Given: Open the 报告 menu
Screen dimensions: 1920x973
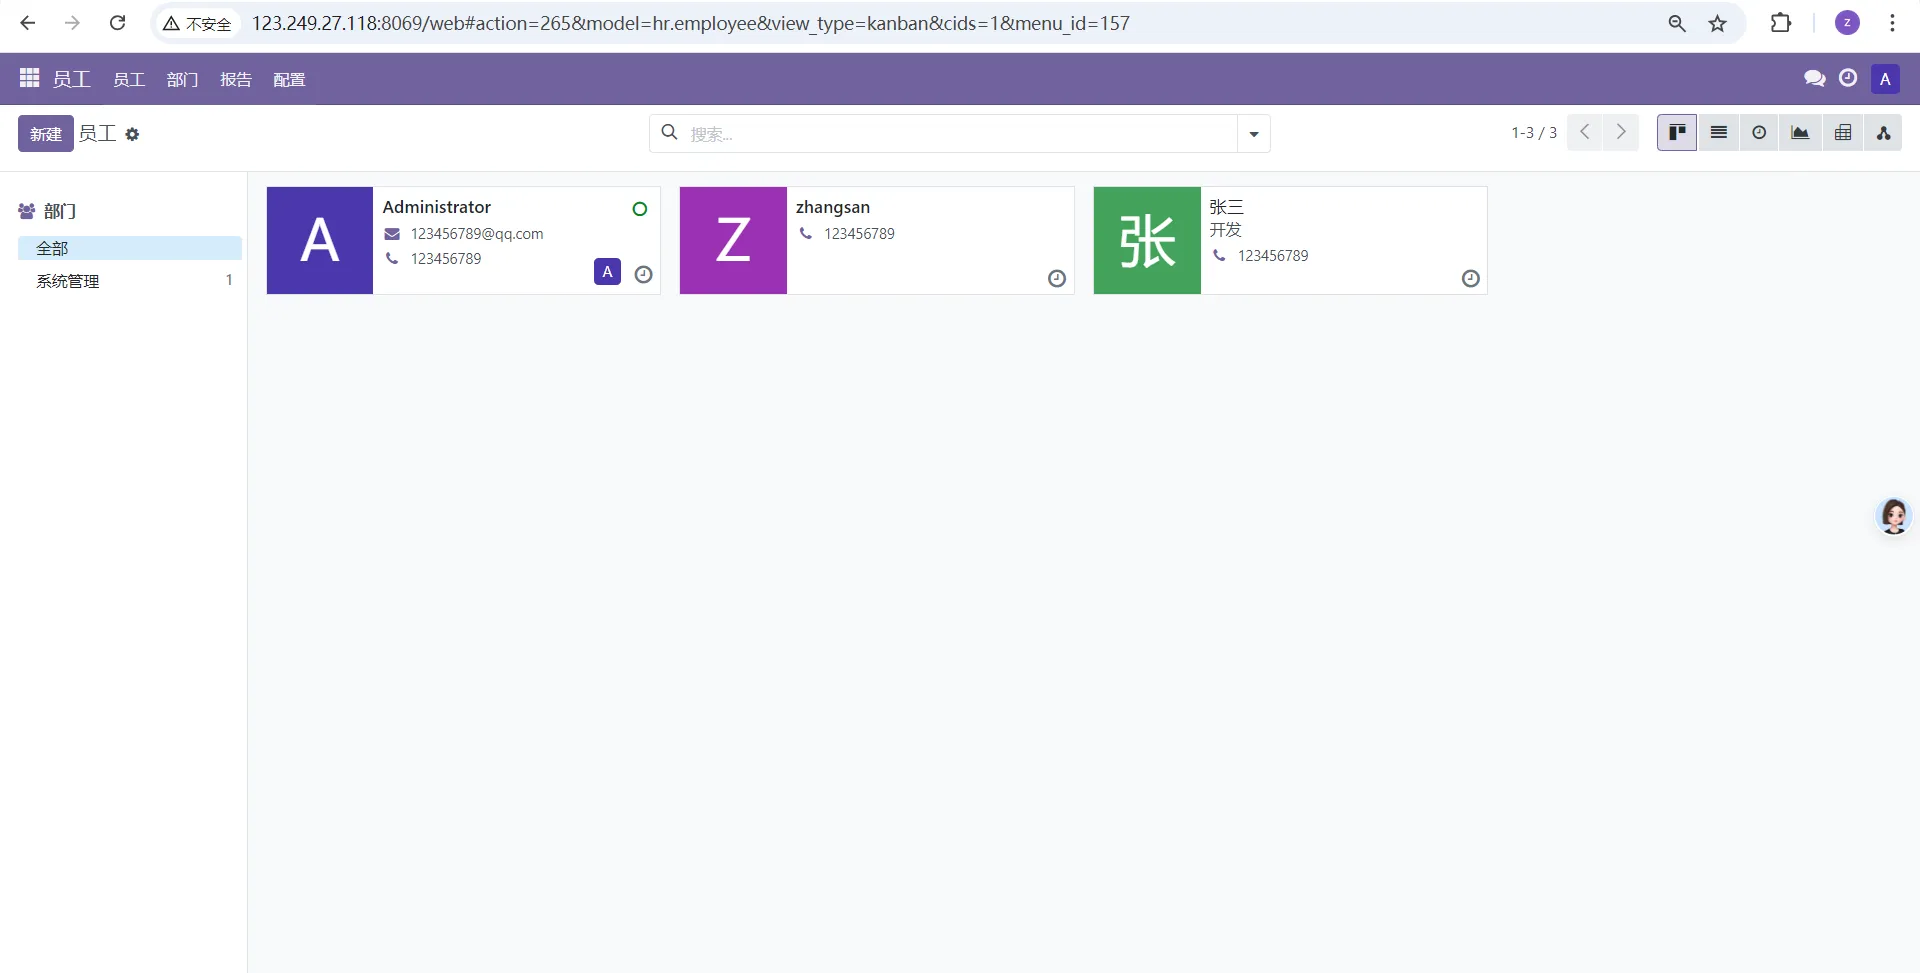Looking at the screenshot, I should tap(236, 80).
